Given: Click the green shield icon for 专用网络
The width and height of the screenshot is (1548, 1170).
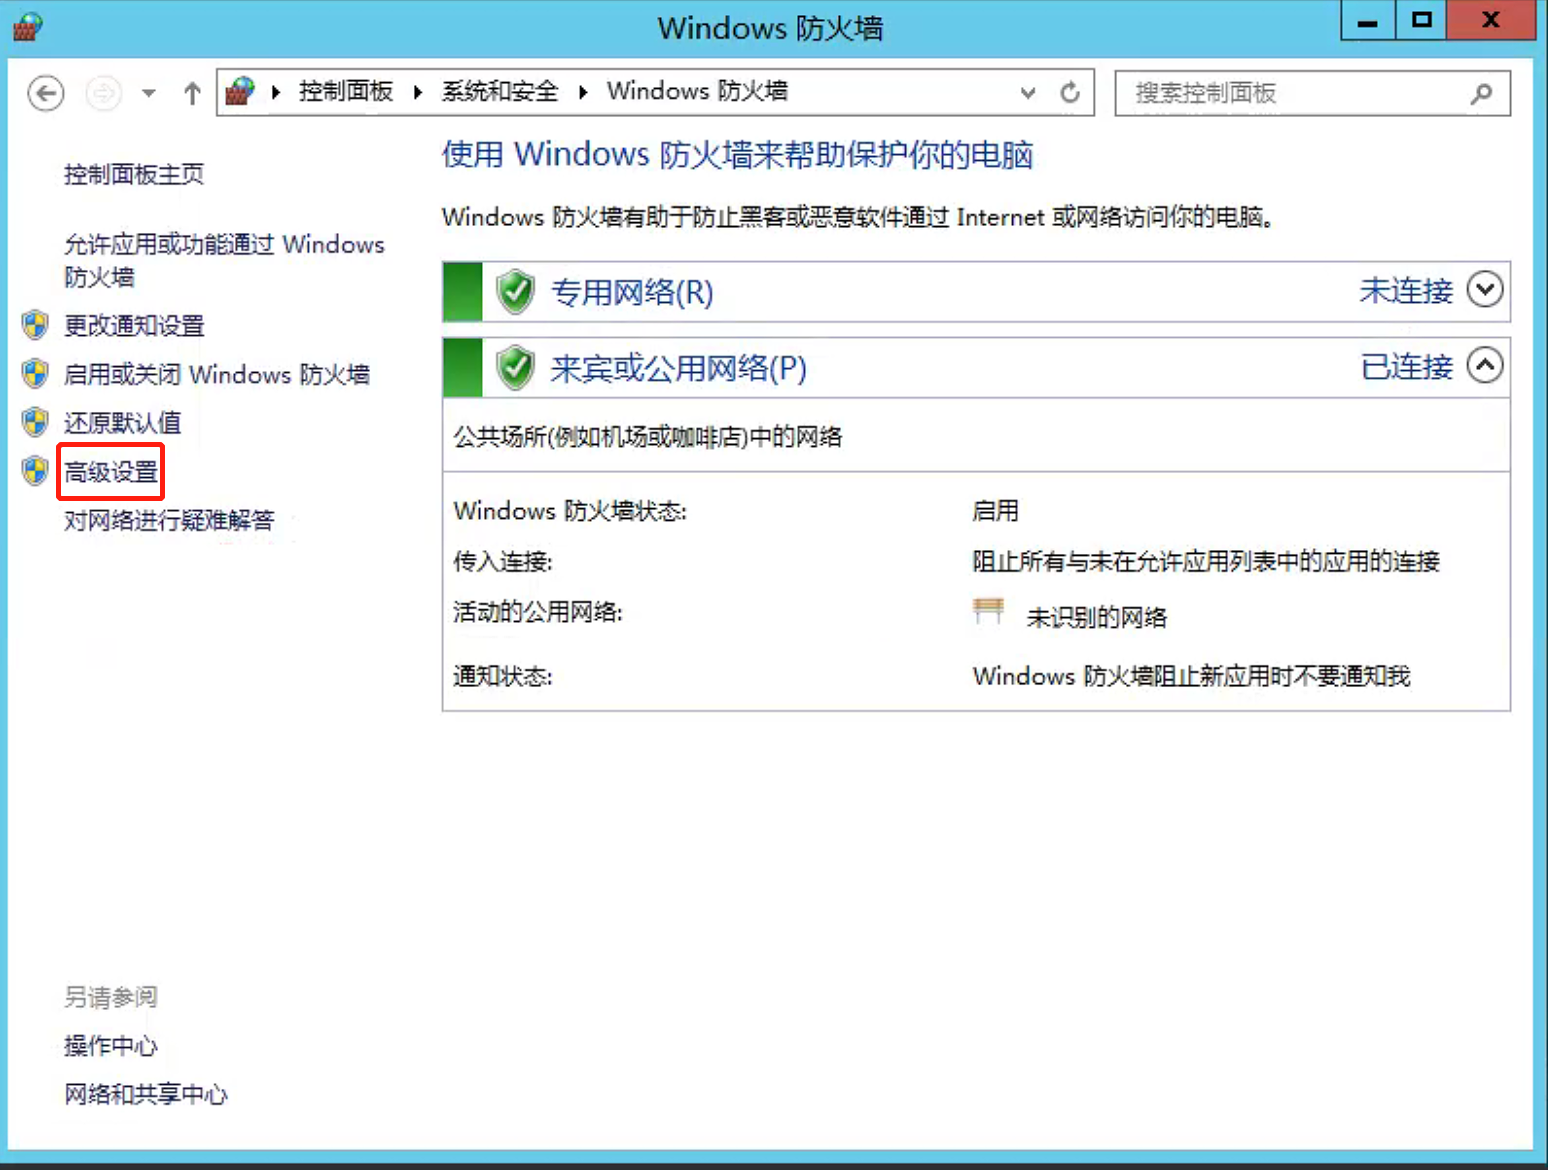Looking at the screenshot, I should 514,291.
